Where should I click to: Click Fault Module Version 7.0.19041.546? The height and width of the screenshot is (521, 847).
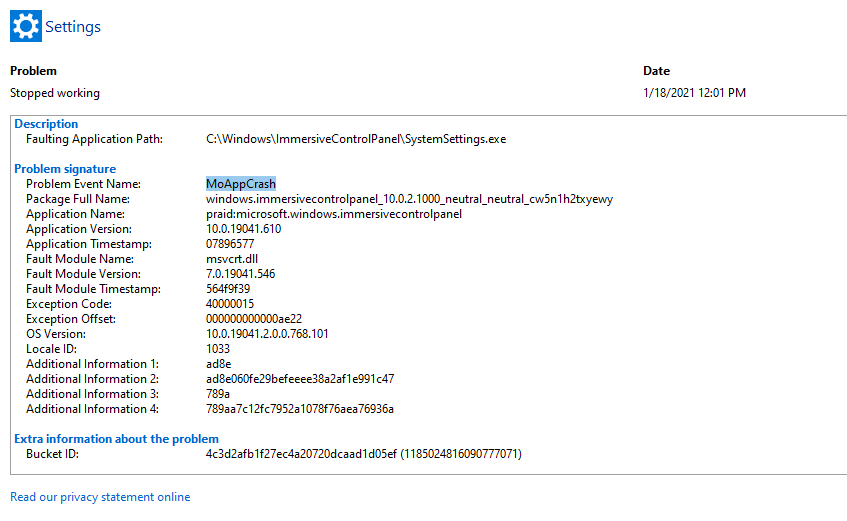(240, 274)
